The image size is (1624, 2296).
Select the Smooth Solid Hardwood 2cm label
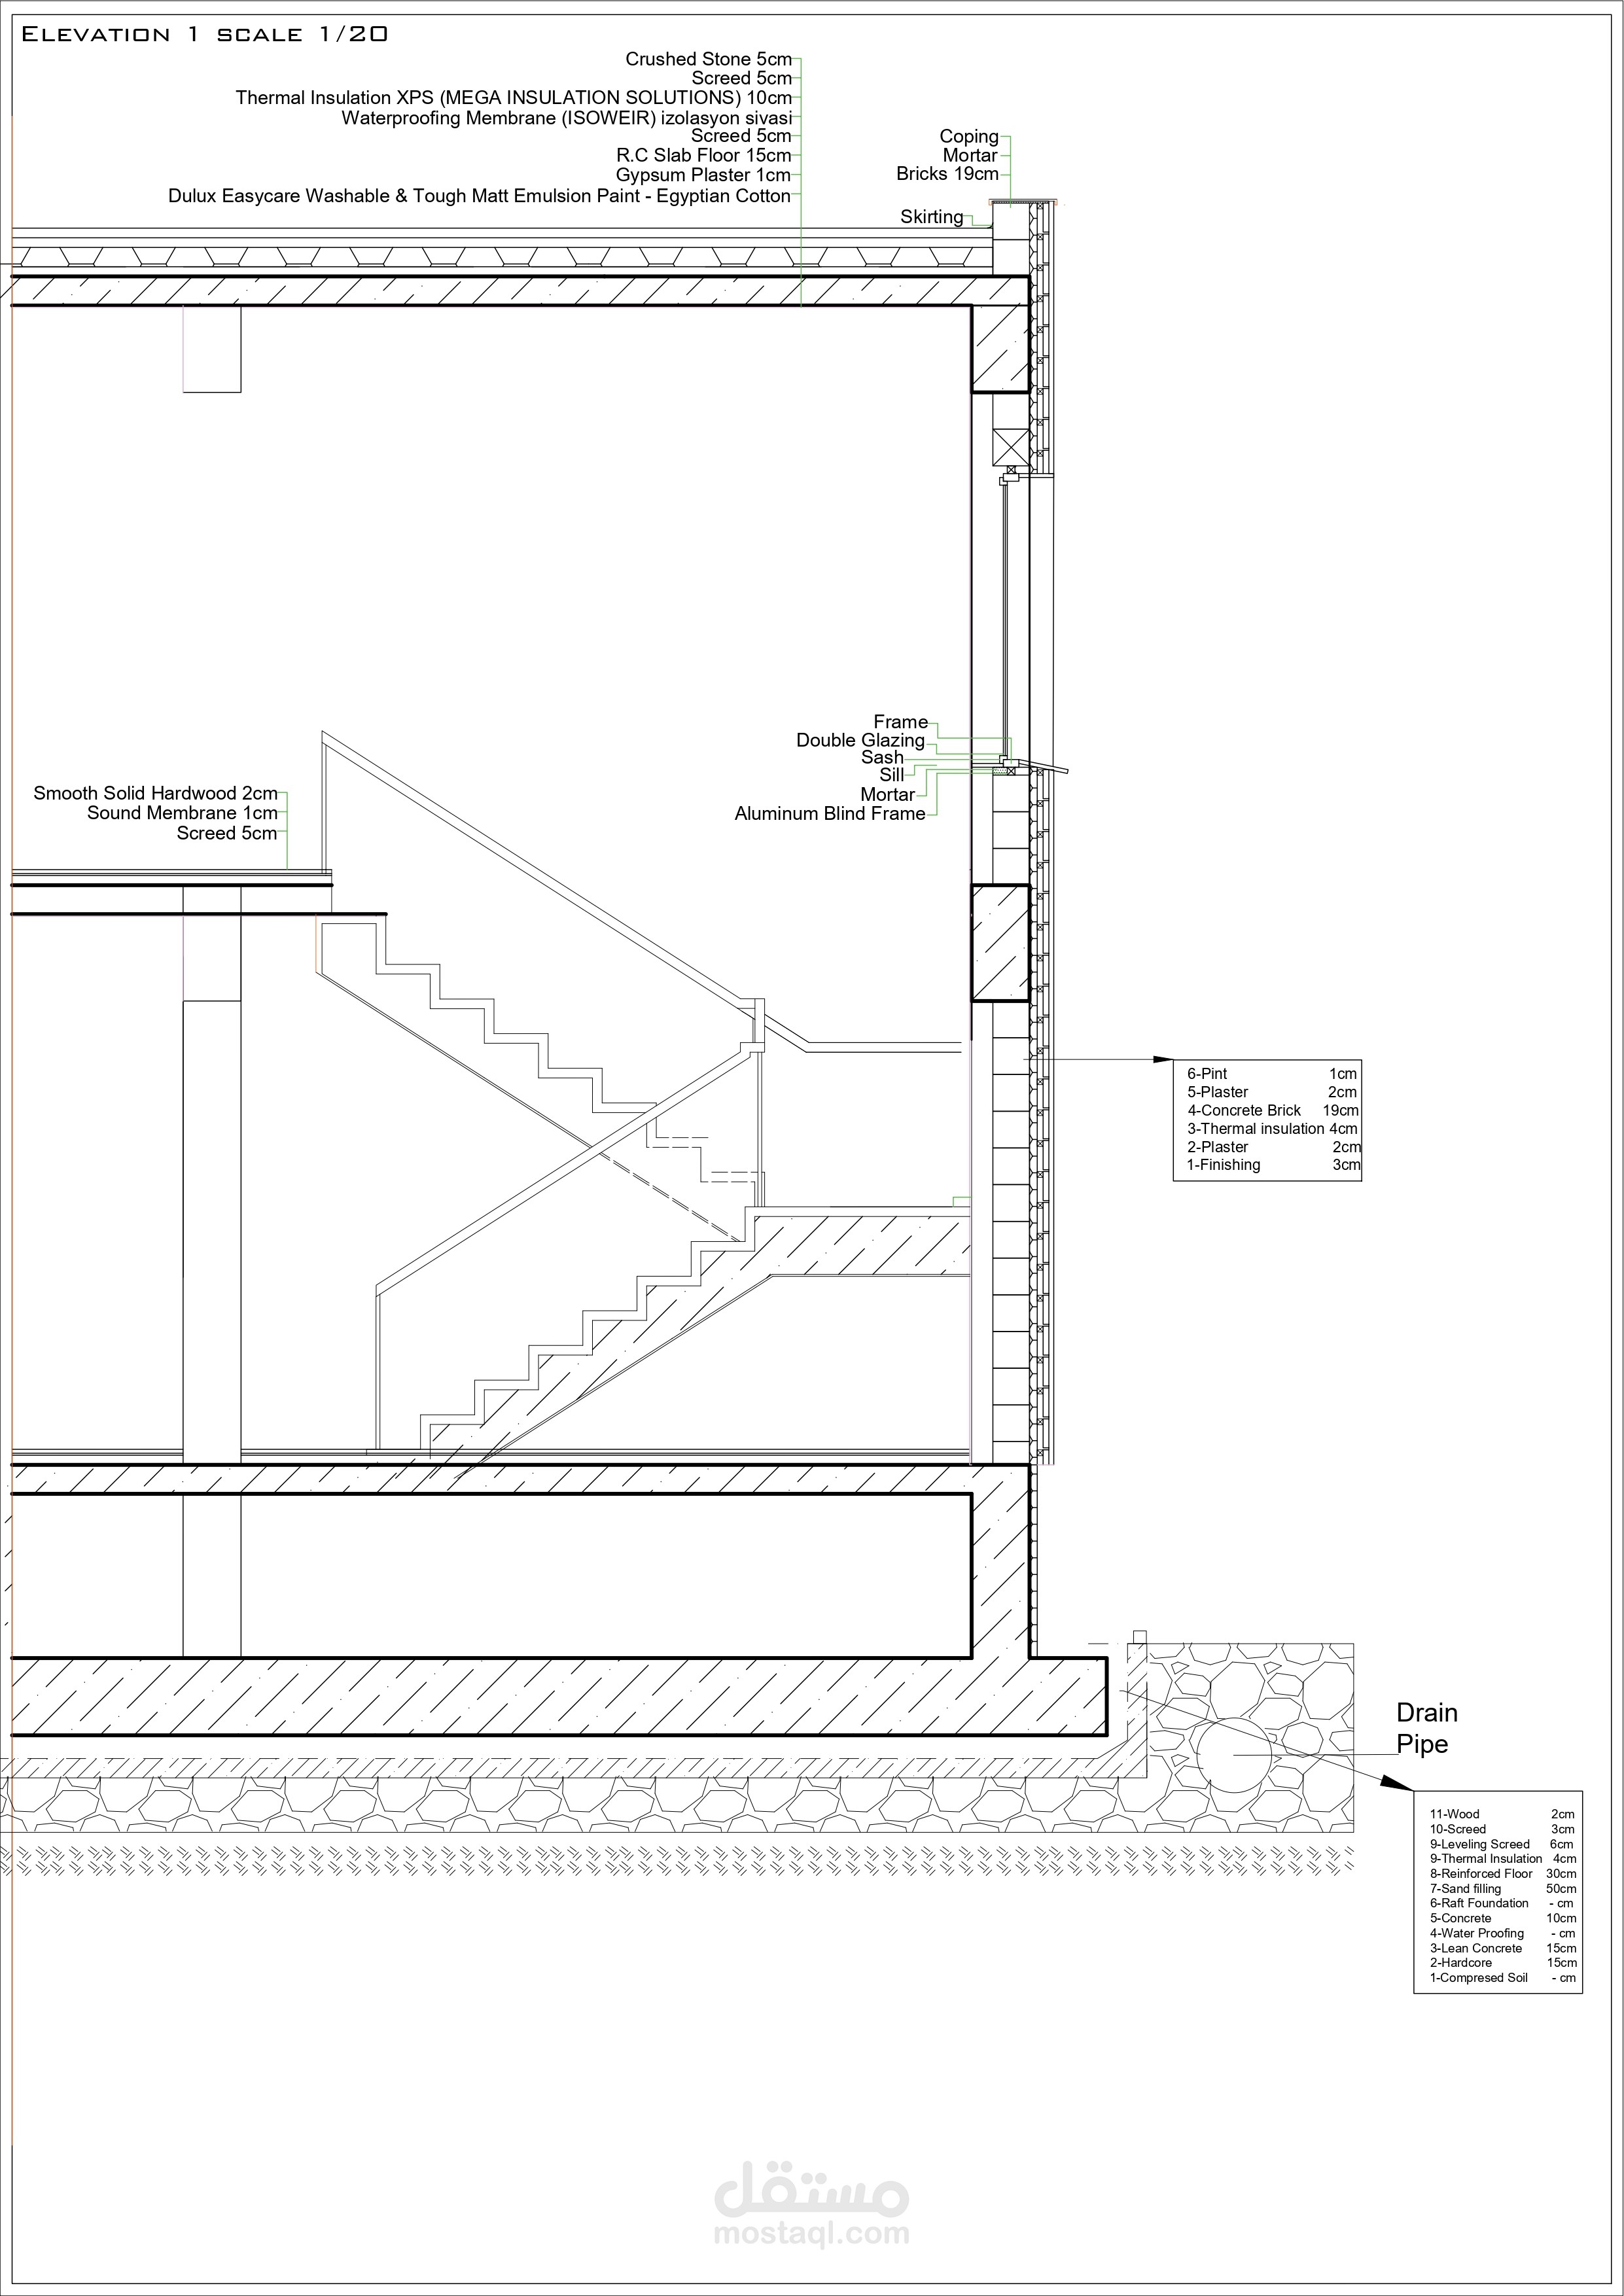click(x=155, y=792)
